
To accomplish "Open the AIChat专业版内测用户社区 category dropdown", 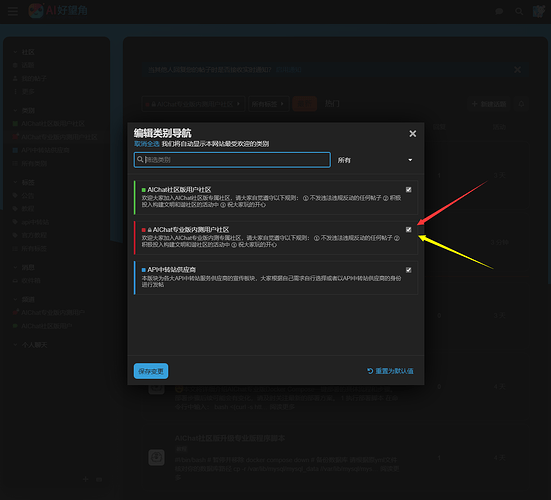I will click(193, 104).
